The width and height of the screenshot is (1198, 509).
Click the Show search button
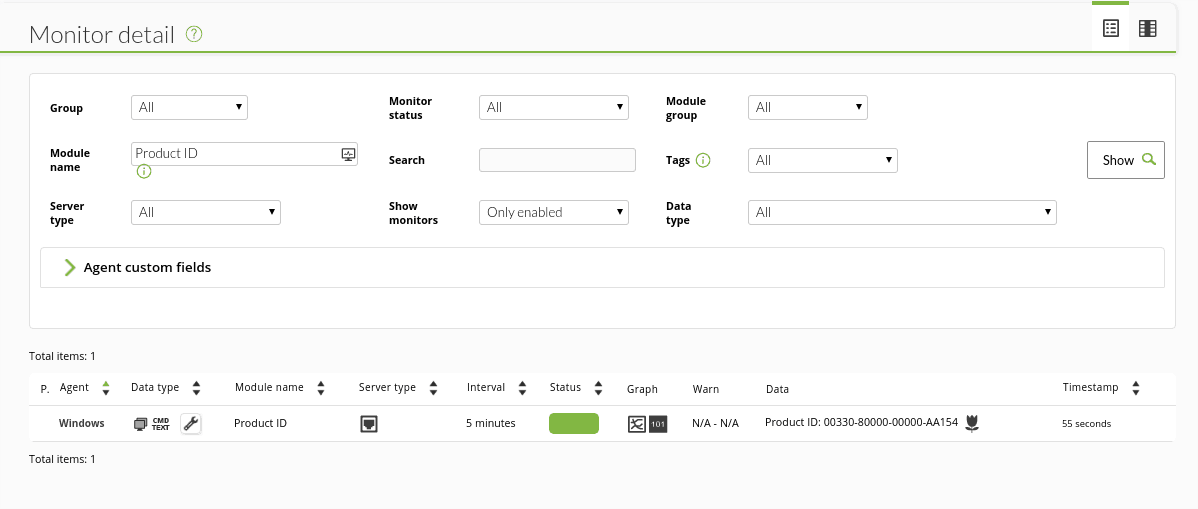1125,160
